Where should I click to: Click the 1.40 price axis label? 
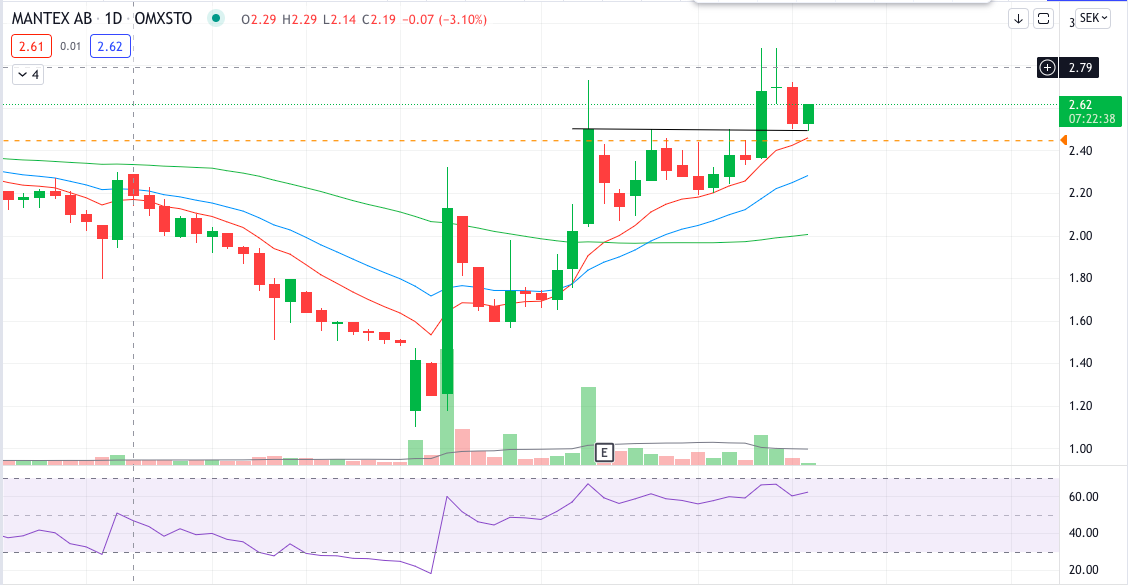tap(1081, 363)
